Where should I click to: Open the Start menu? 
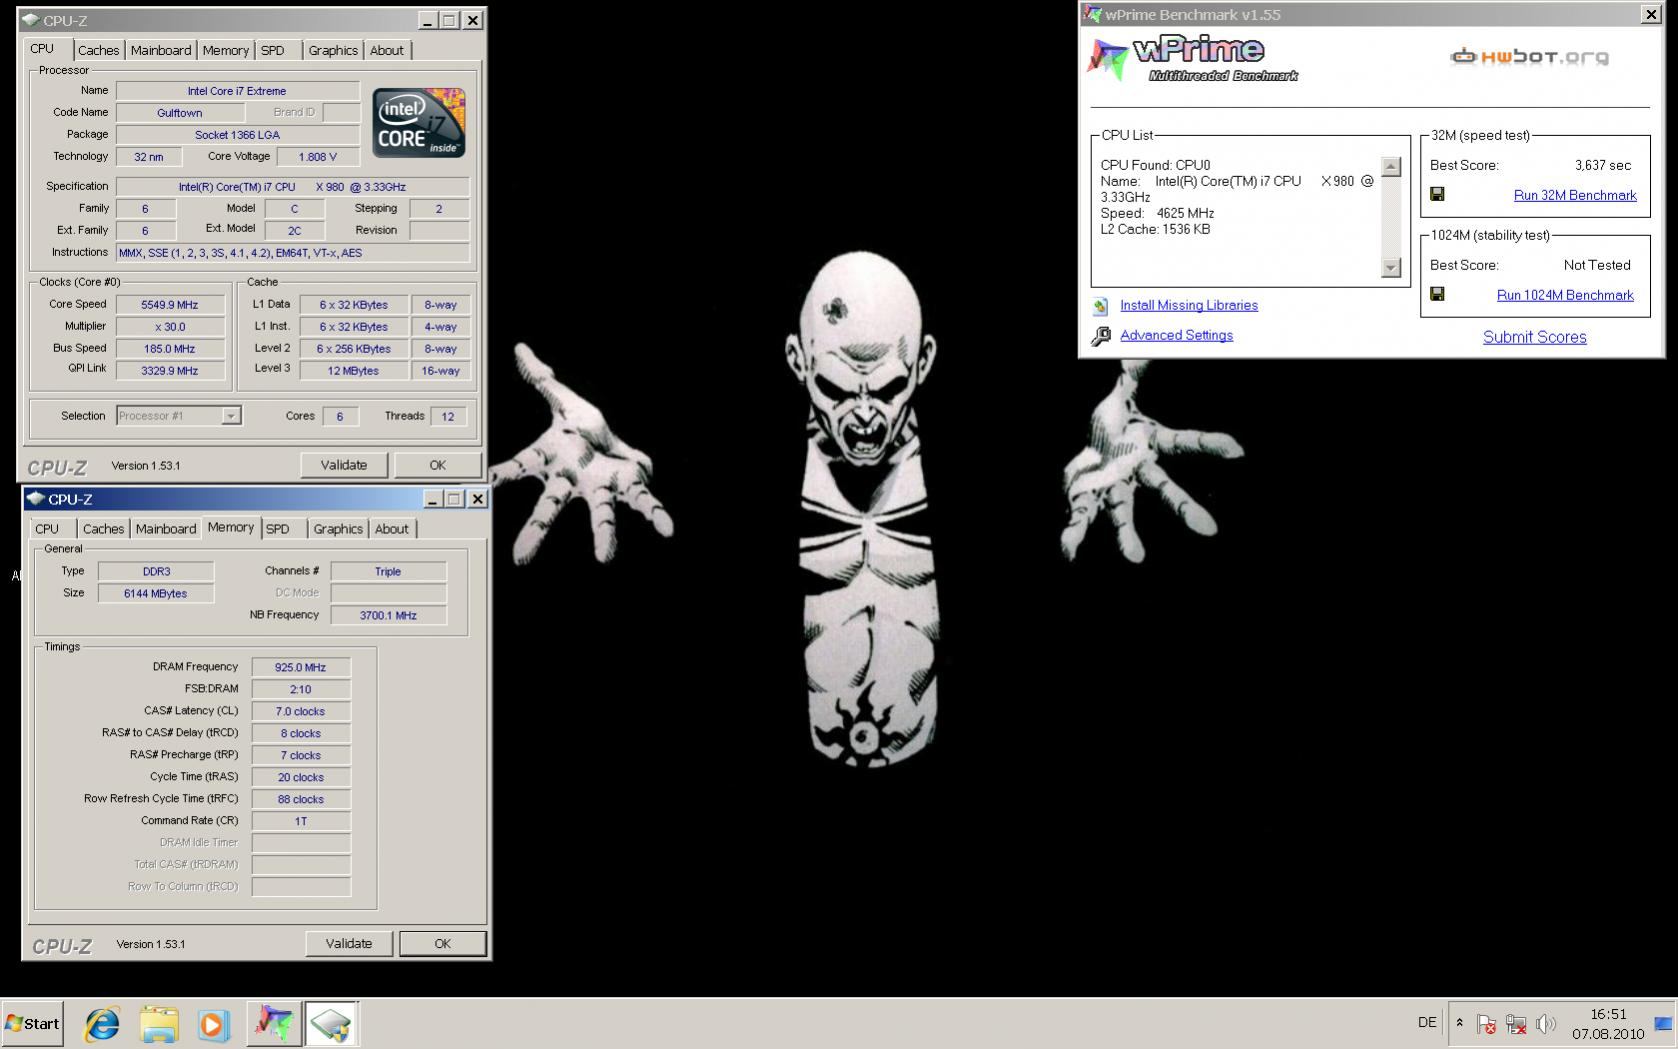[x=32, y=1023]
